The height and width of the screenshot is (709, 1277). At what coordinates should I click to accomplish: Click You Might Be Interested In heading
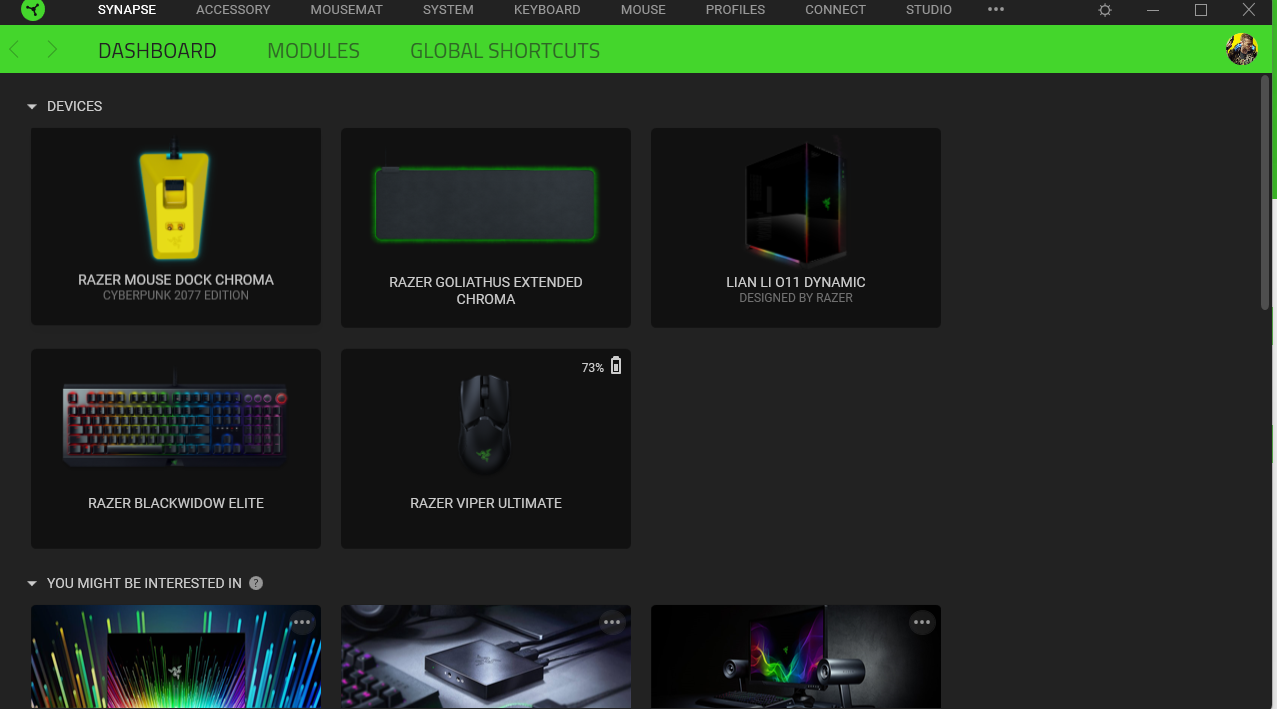(x=144, y=583)
